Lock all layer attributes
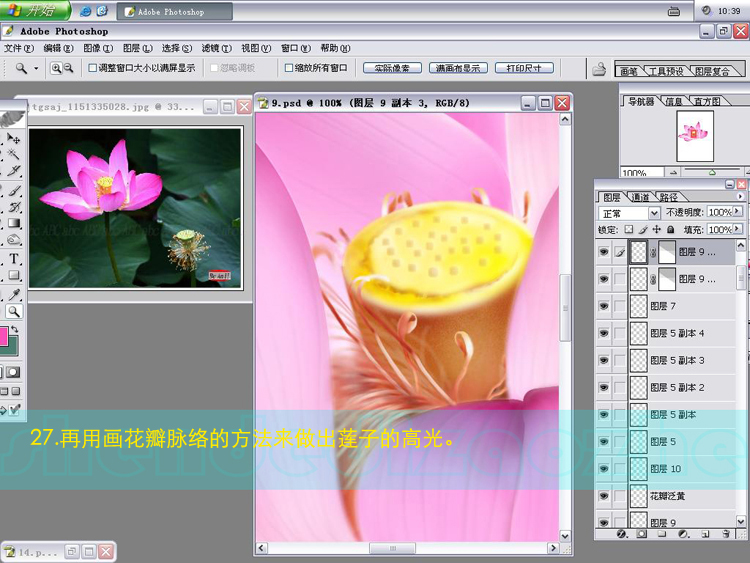The width and height of the screenshot is (750, 563). [671, 230]
